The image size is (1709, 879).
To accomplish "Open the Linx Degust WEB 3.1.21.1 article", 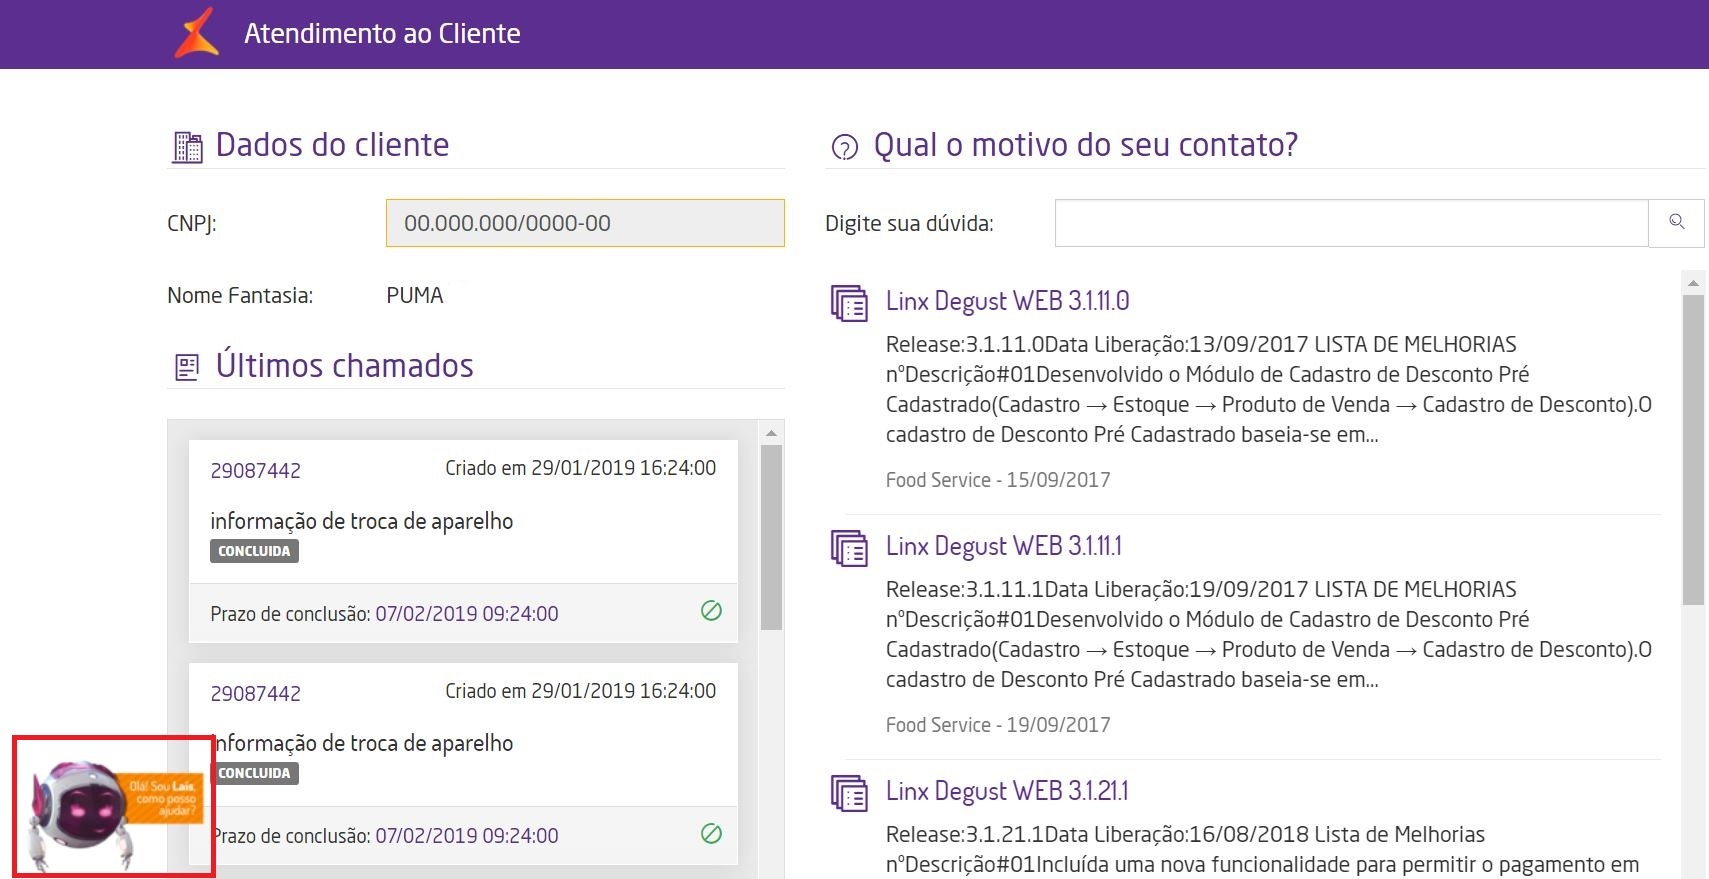I will pyautogui.click(x=1006, y=791).
